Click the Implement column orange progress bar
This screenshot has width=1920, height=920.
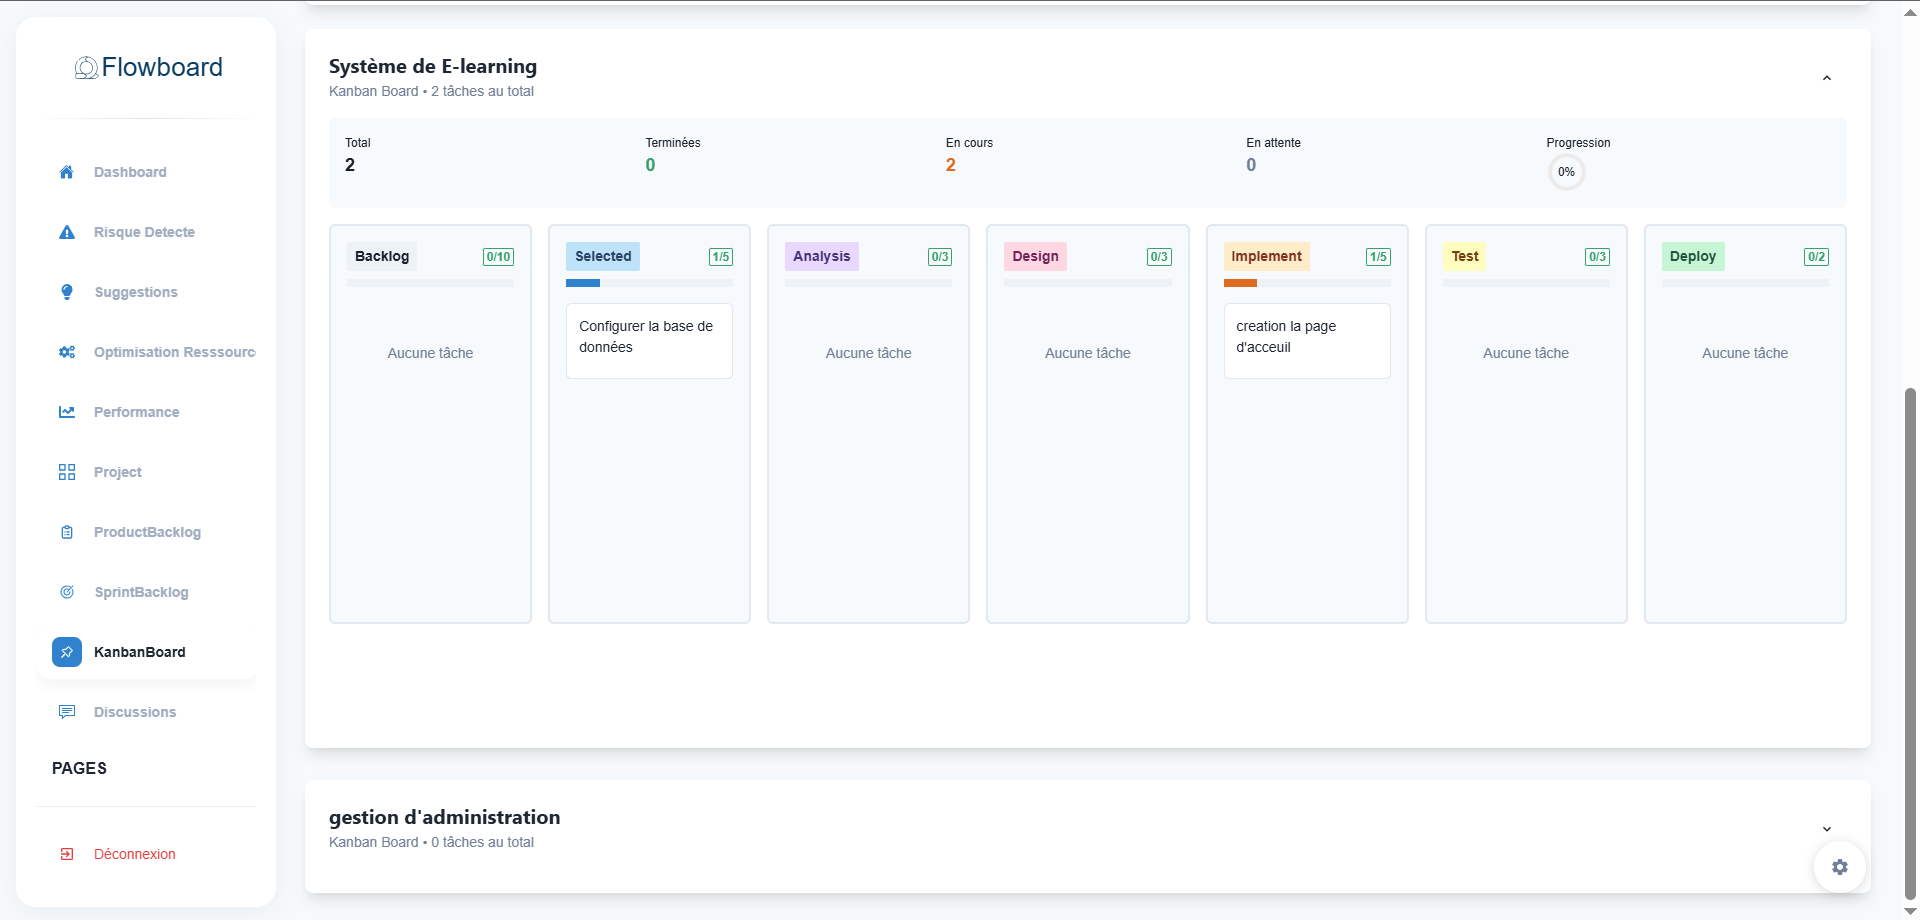pos(1240,283)
